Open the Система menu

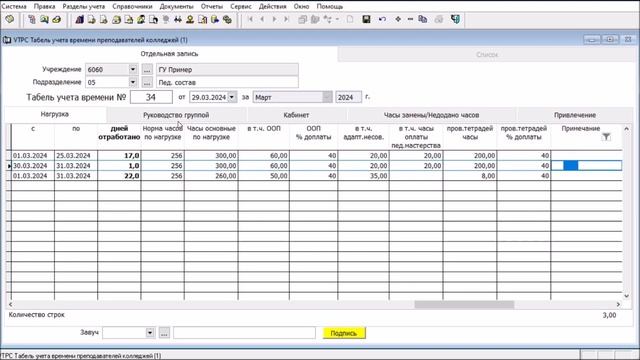[x=14, y=7]
